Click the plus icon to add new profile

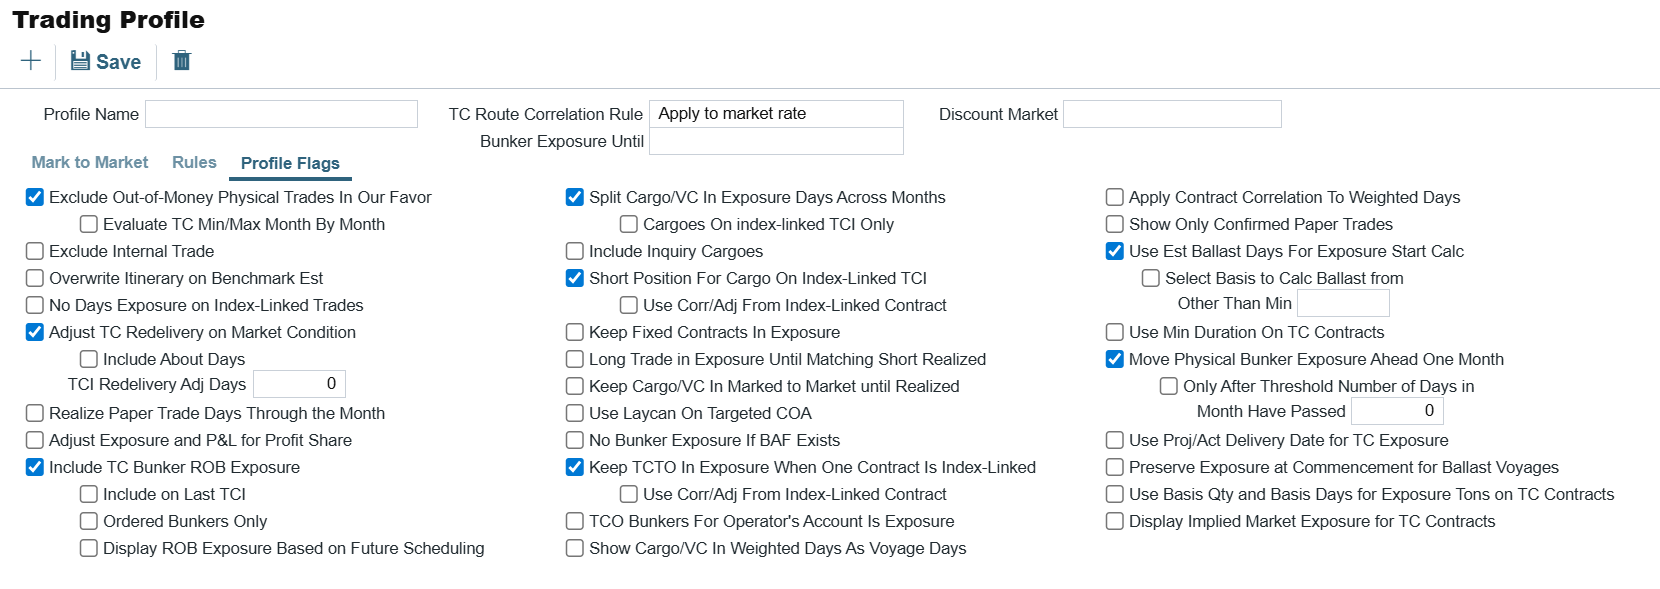(x=31, y=61)
